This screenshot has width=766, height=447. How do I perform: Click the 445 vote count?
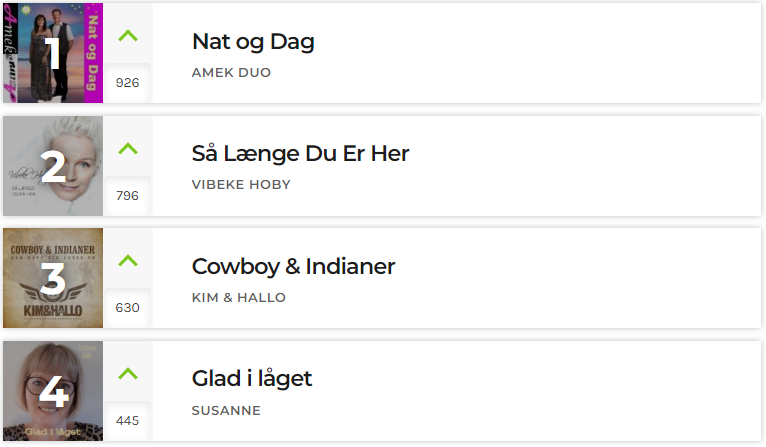coord(128,421)
